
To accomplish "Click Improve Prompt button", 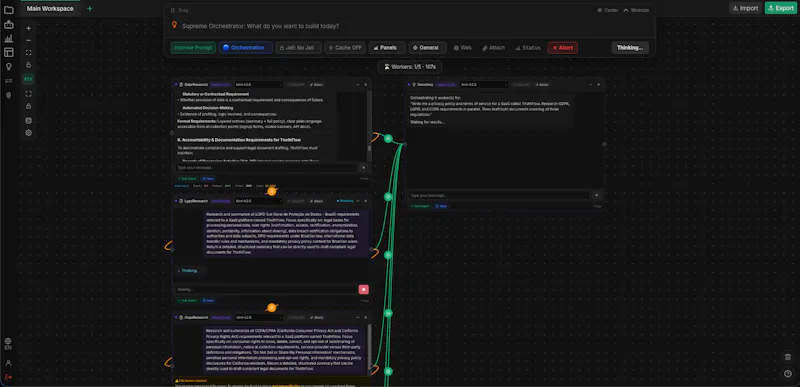I will pyautogui.click(x=193, y=47).
